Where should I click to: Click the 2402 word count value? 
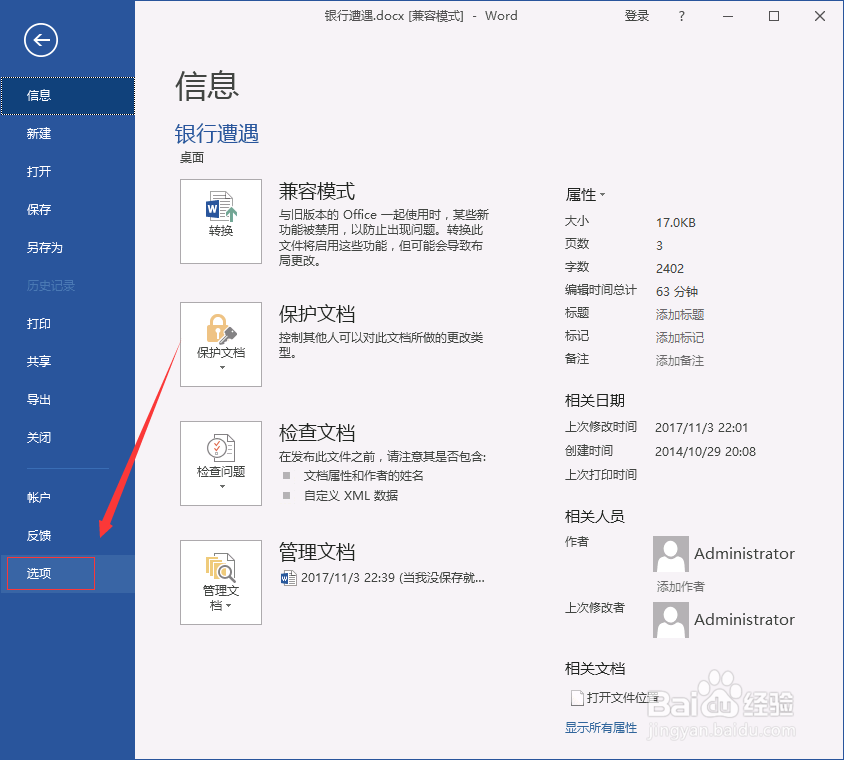(x=670, y=269)
